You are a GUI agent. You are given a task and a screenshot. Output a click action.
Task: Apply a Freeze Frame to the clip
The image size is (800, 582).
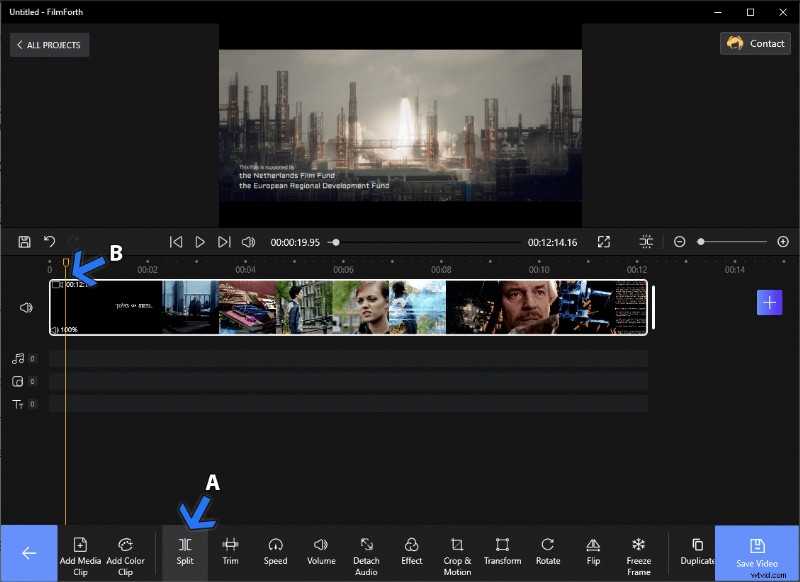click(x=639, y=551)
